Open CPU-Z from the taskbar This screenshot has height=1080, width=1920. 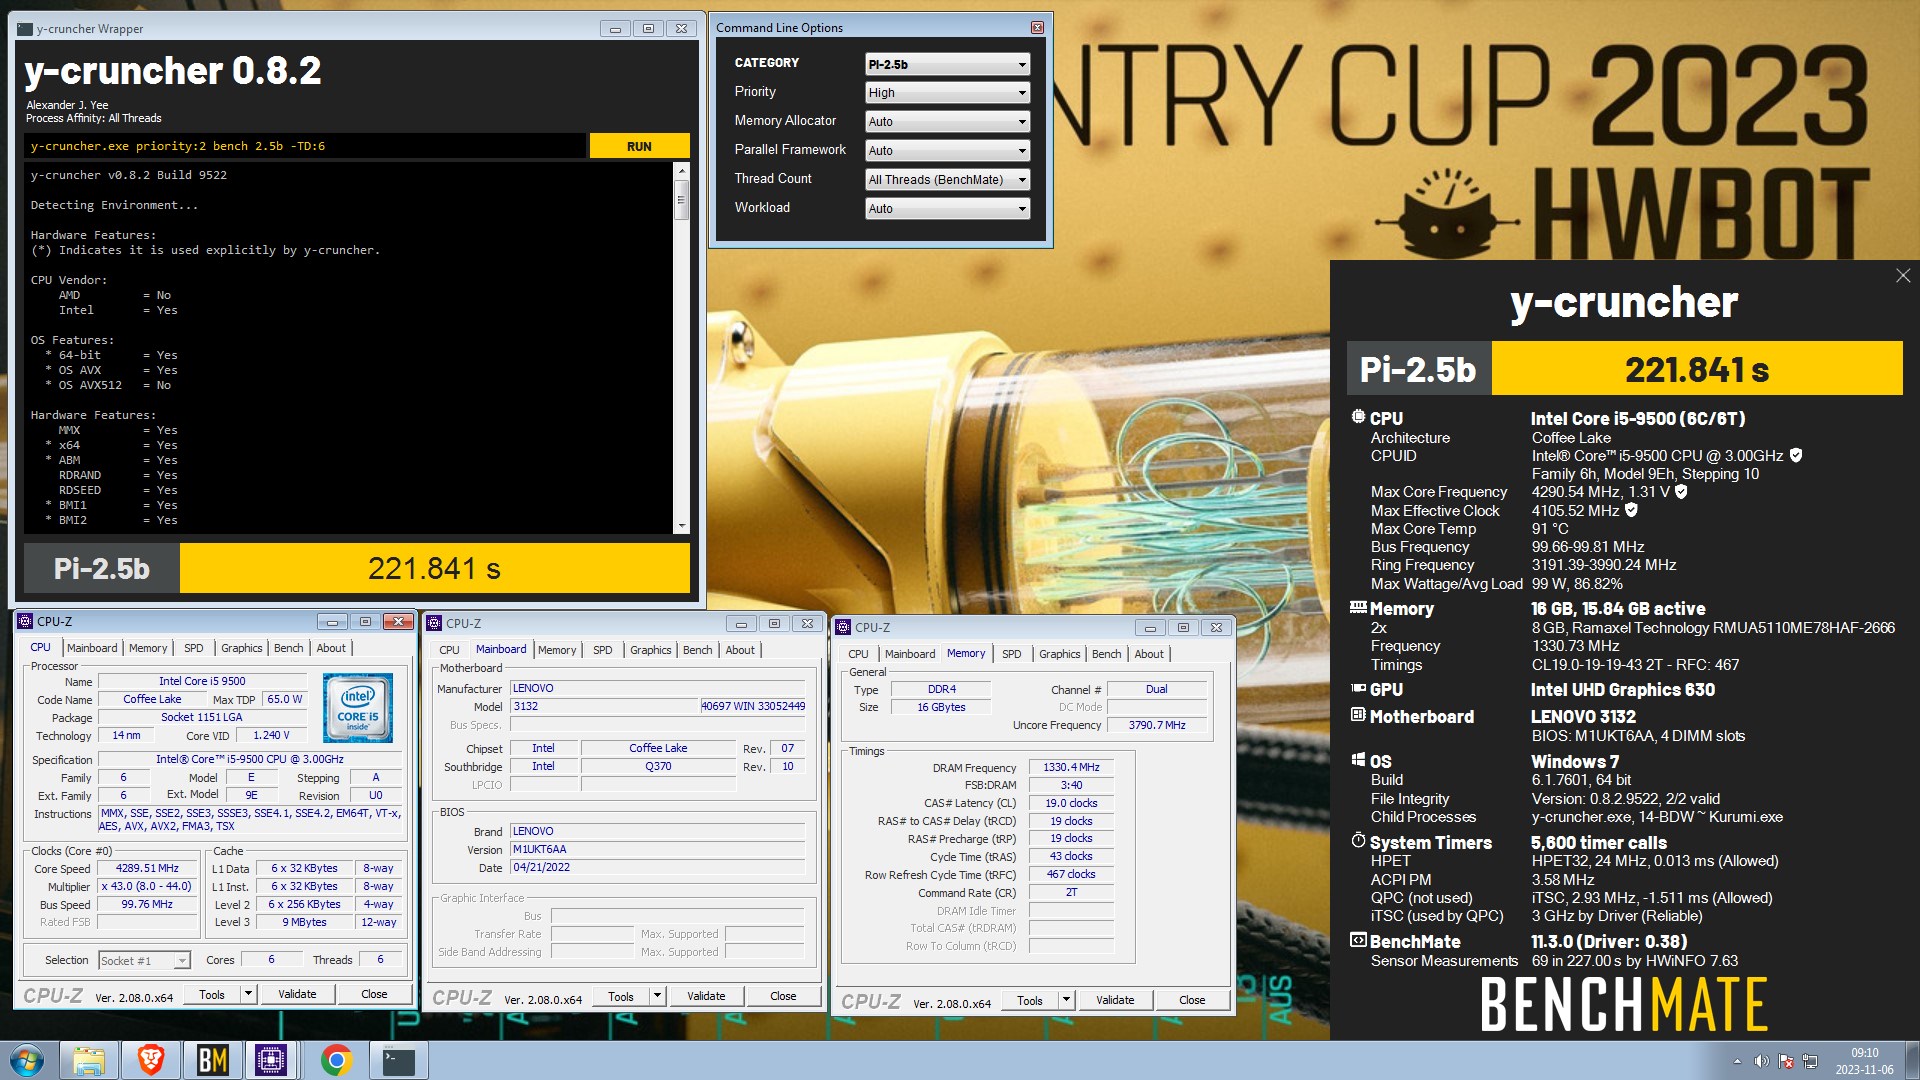[x=271, y=1060]
